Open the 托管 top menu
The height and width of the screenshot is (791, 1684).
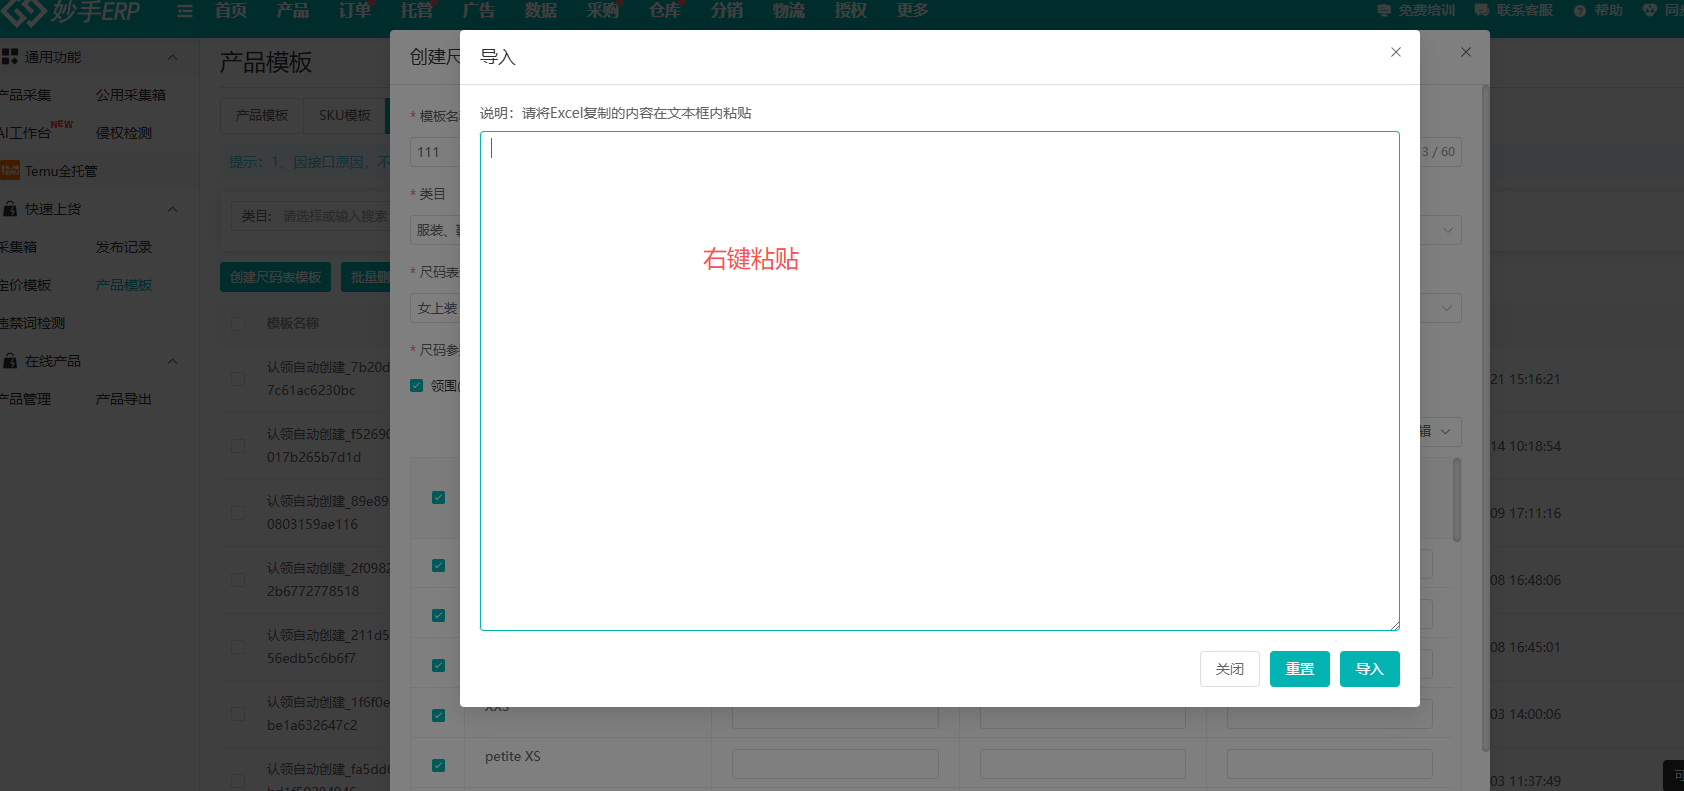[417, 11]
